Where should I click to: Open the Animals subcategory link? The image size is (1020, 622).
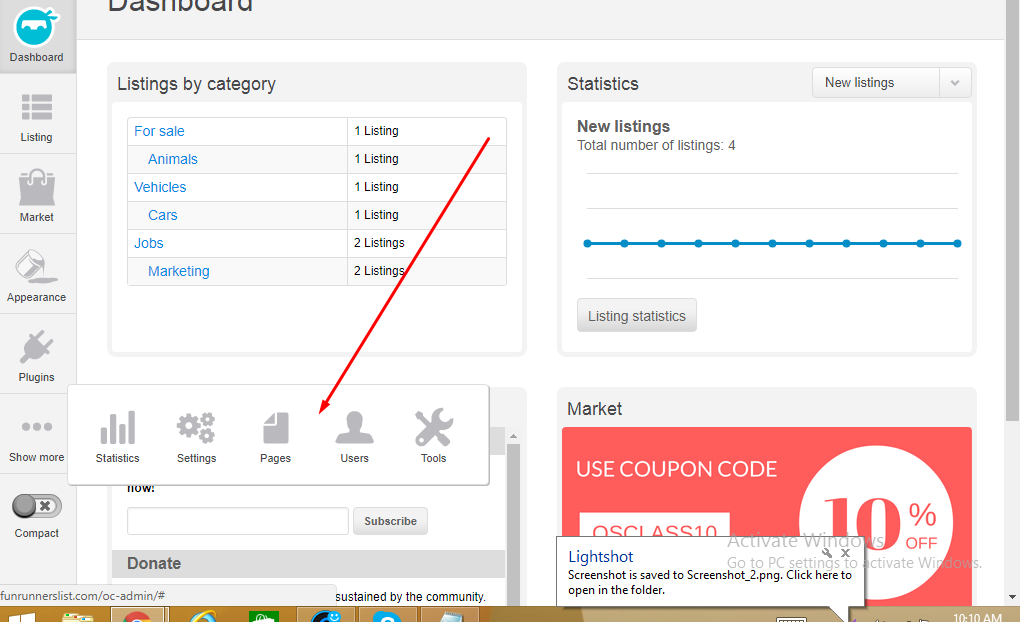pos(172,159)
